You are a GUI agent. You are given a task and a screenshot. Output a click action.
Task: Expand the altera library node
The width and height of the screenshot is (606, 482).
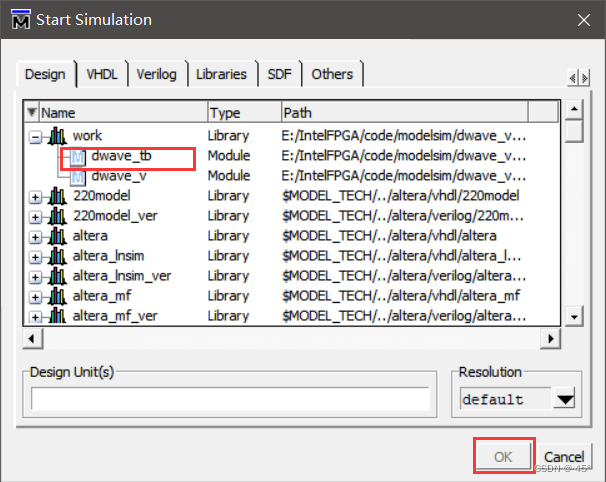(35, 237)
